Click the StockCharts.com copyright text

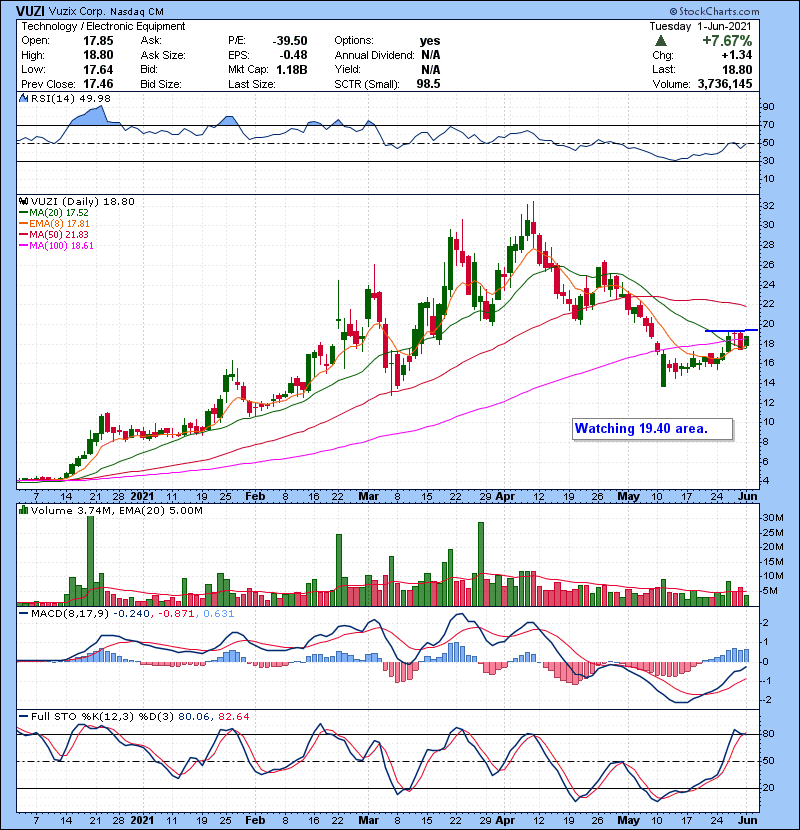714,11
